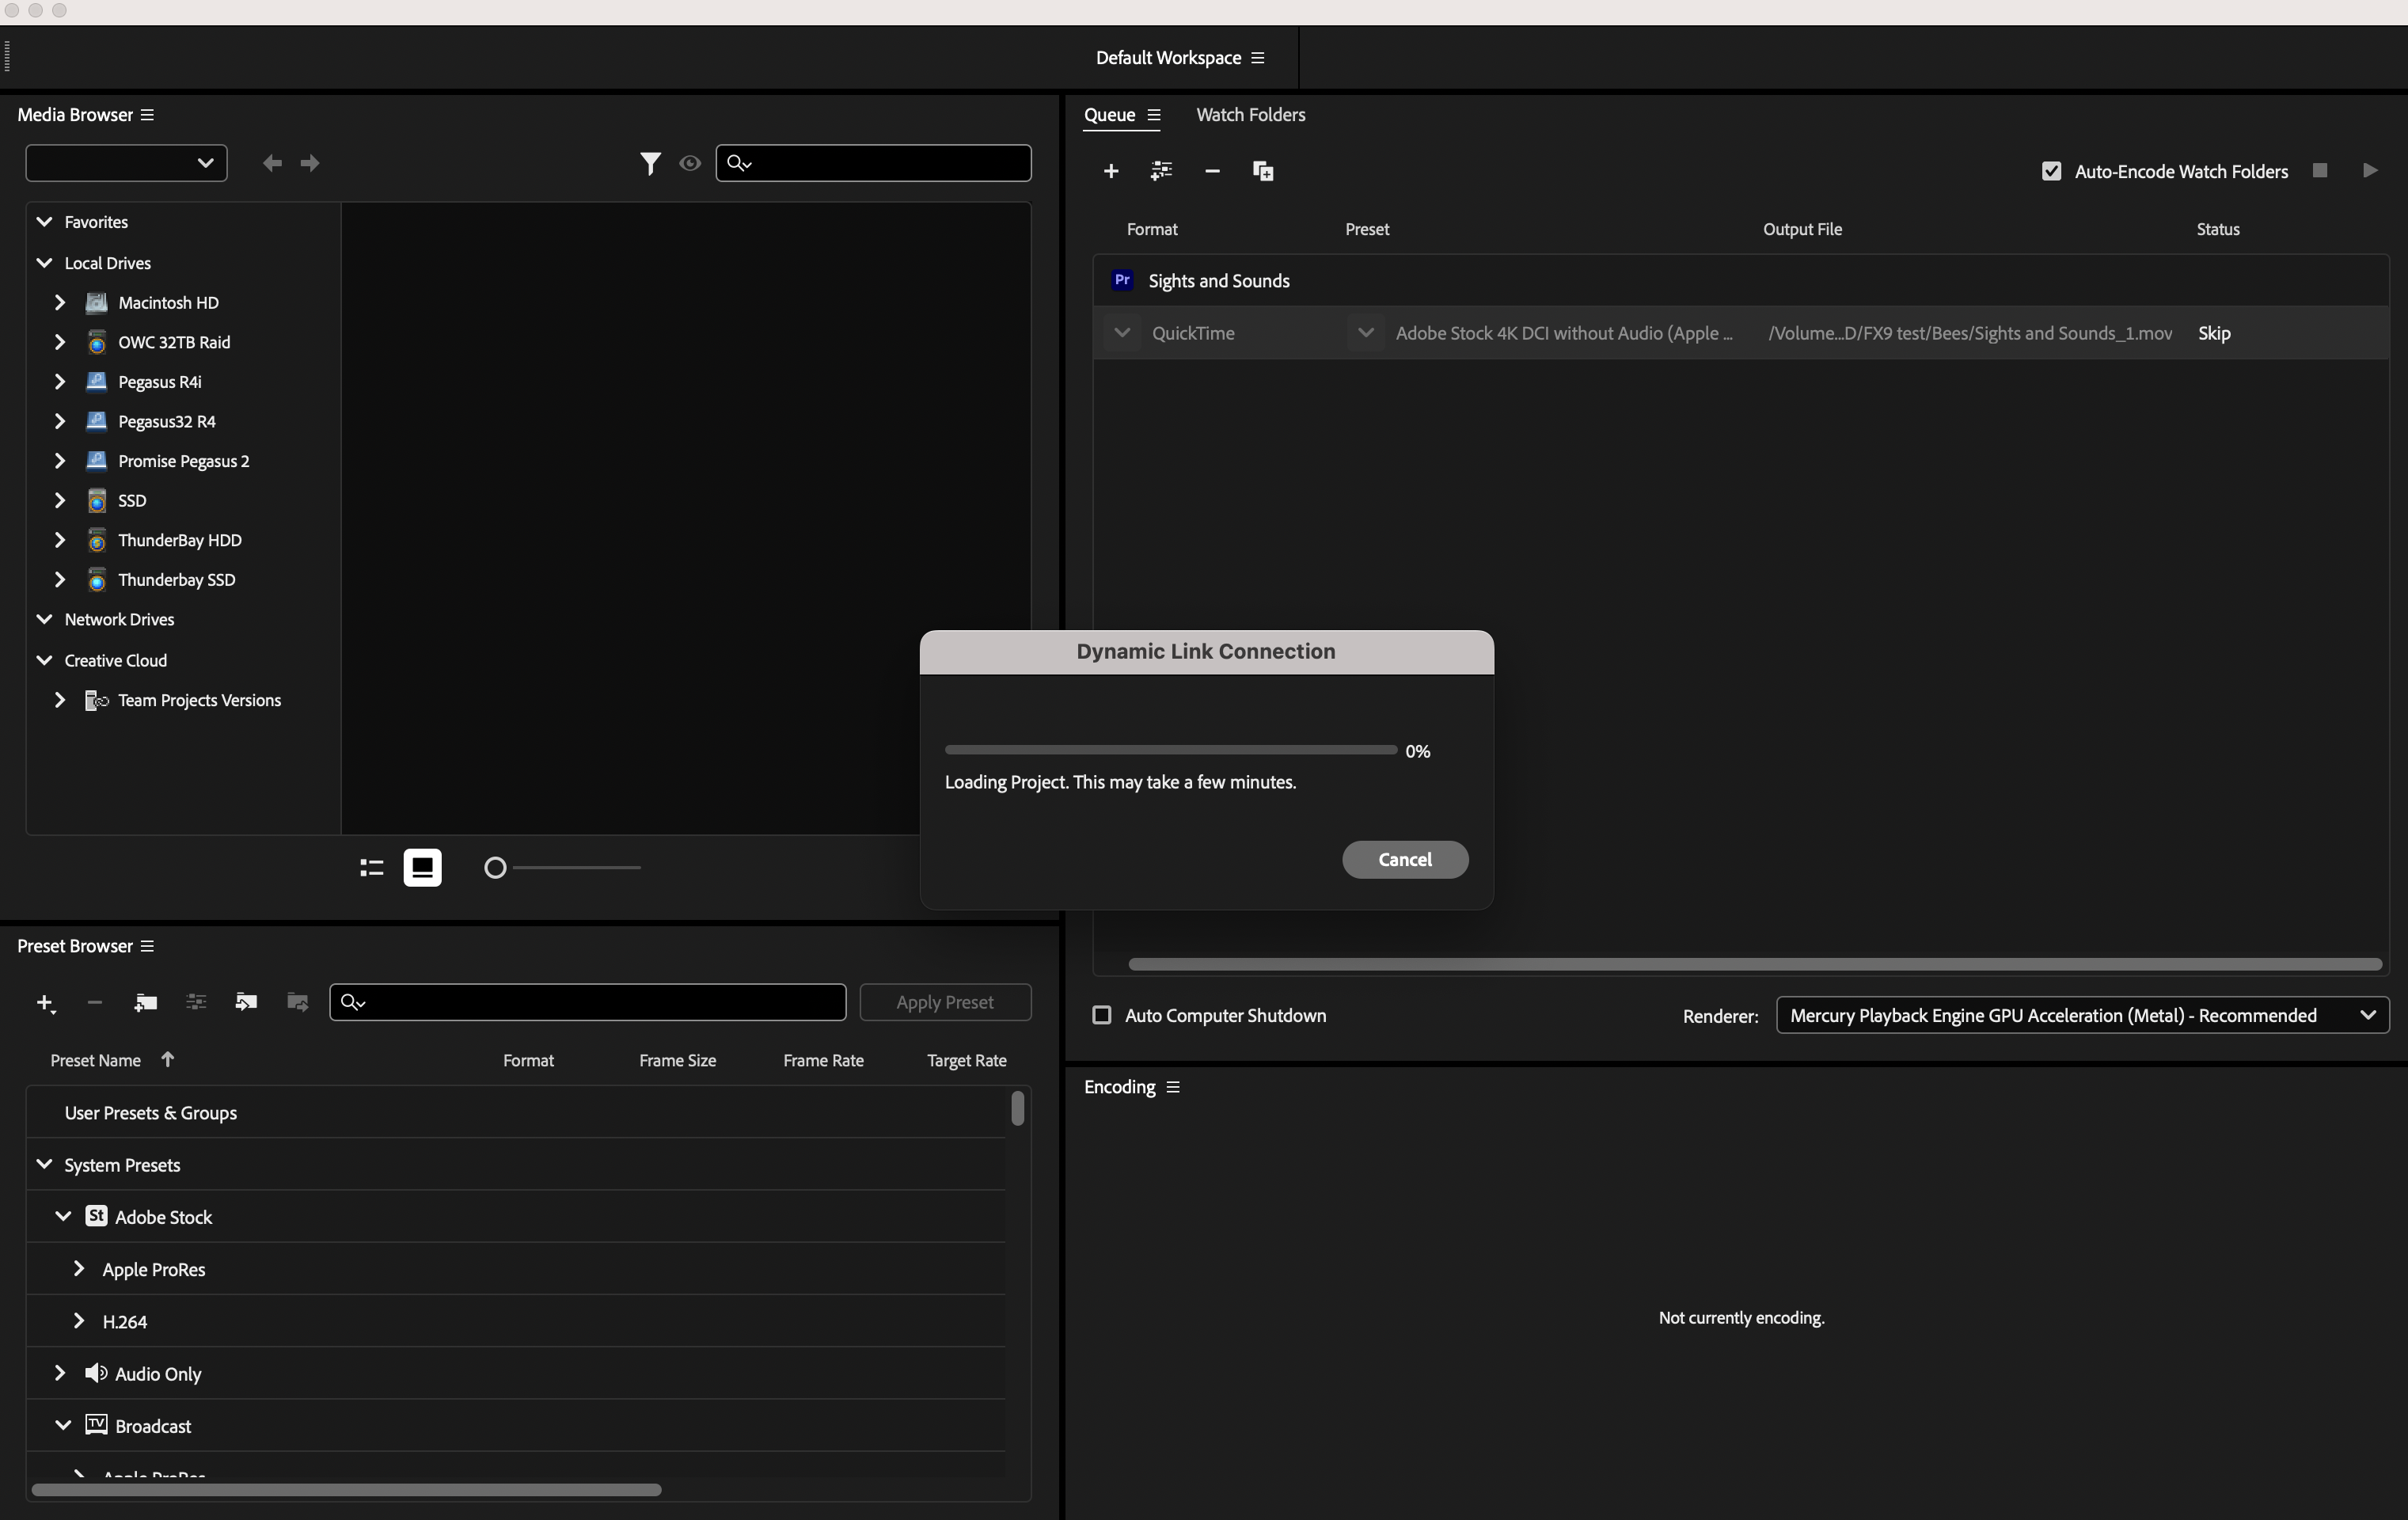Click the Filter icon in Media Browser

649,163
